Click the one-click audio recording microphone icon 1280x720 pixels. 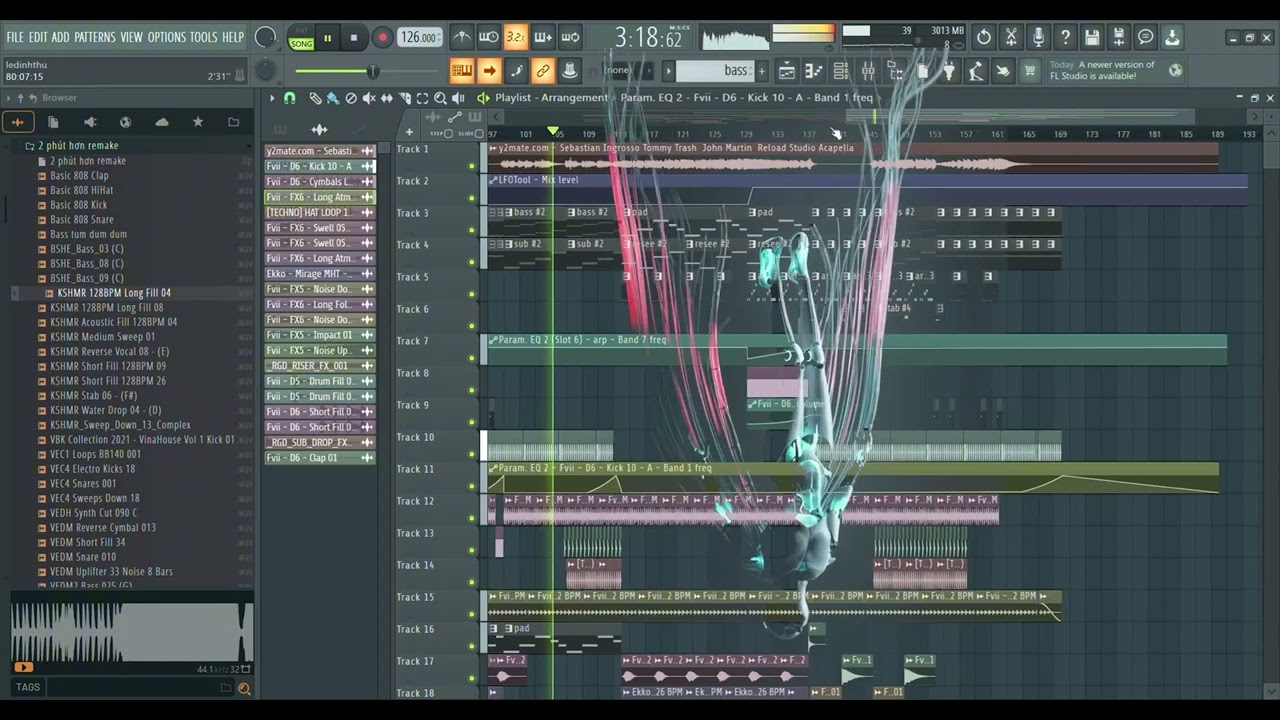tap(1038, 38)
